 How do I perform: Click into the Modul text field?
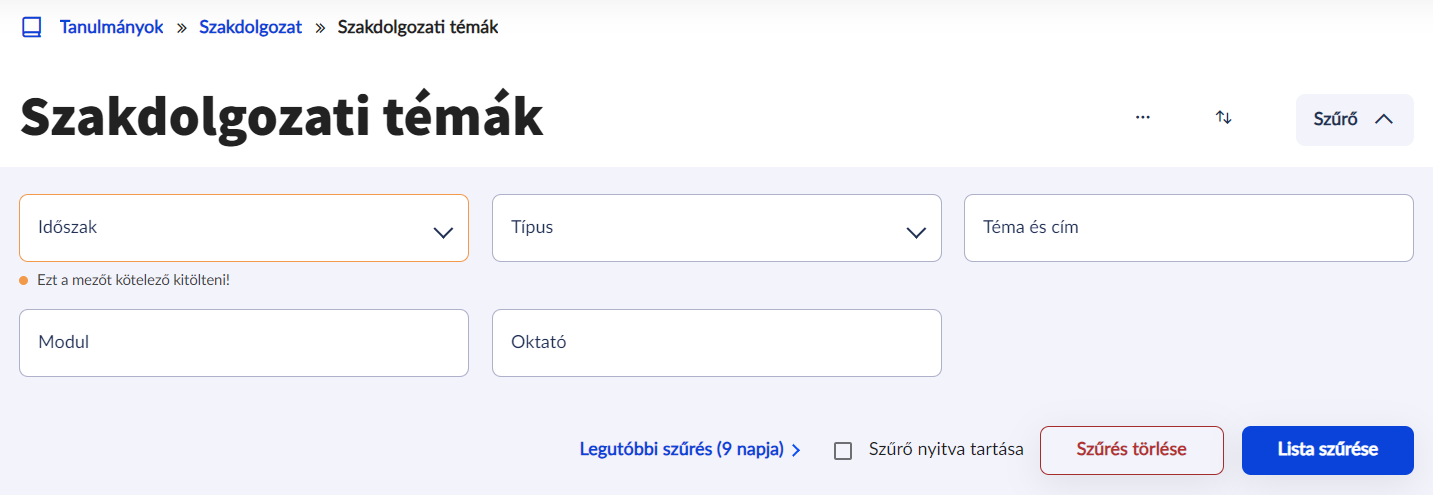(243, 343)
